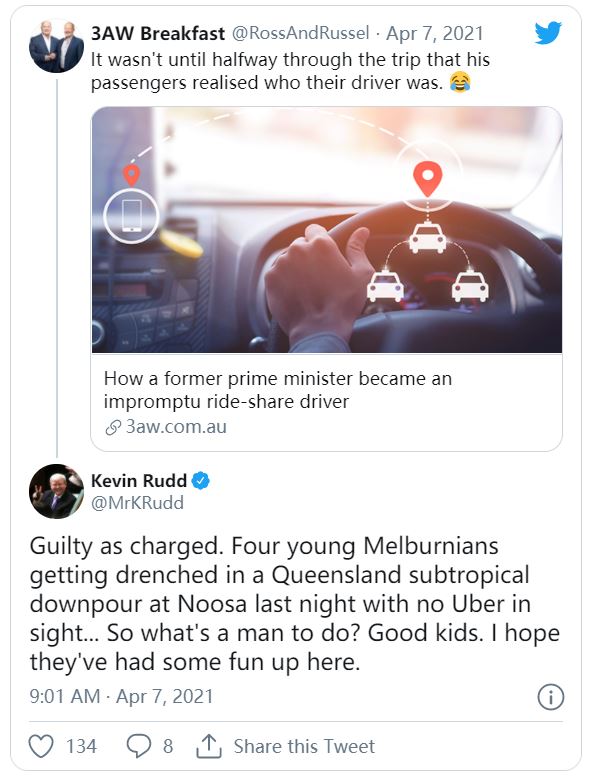Open Kevin Rudd's profile avatar

(56, 491)
